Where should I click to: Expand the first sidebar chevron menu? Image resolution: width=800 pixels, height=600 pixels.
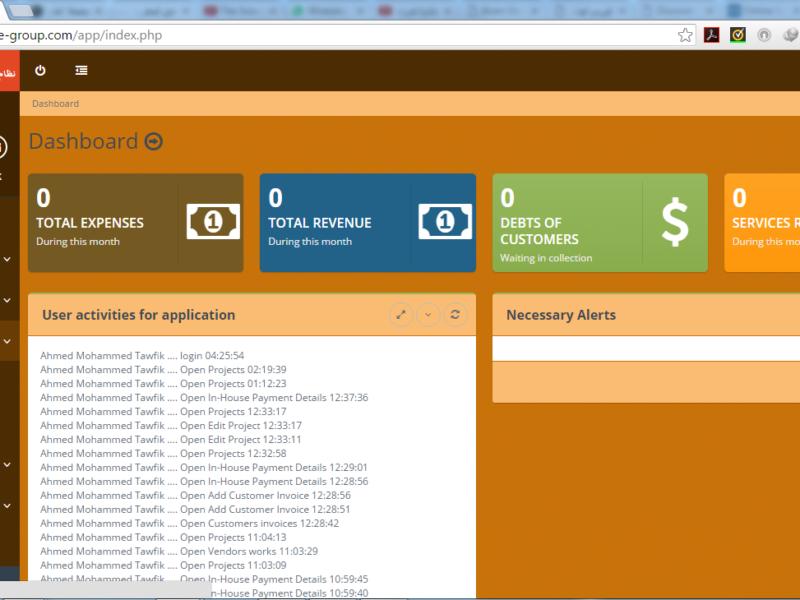click(8, 259)
